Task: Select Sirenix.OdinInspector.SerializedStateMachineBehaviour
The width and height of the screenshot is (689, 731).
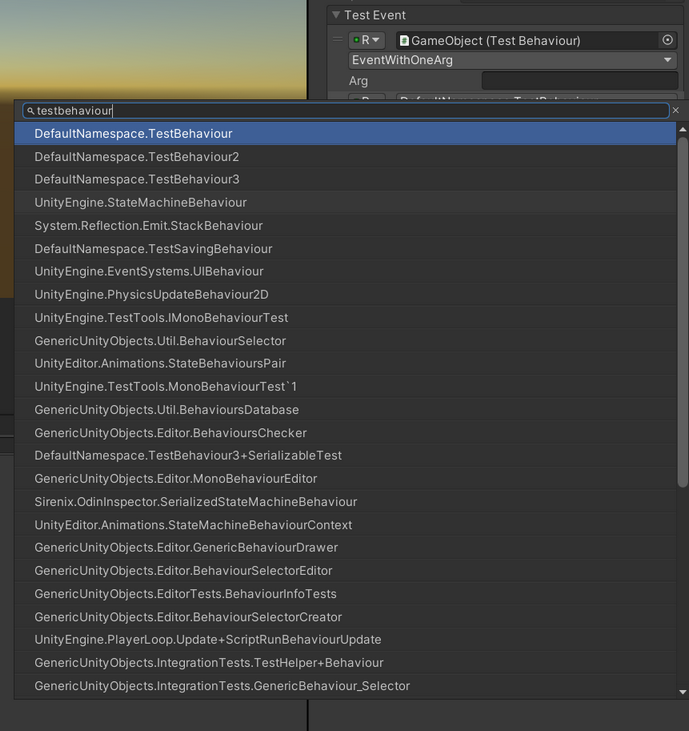Action: (345, 502)
